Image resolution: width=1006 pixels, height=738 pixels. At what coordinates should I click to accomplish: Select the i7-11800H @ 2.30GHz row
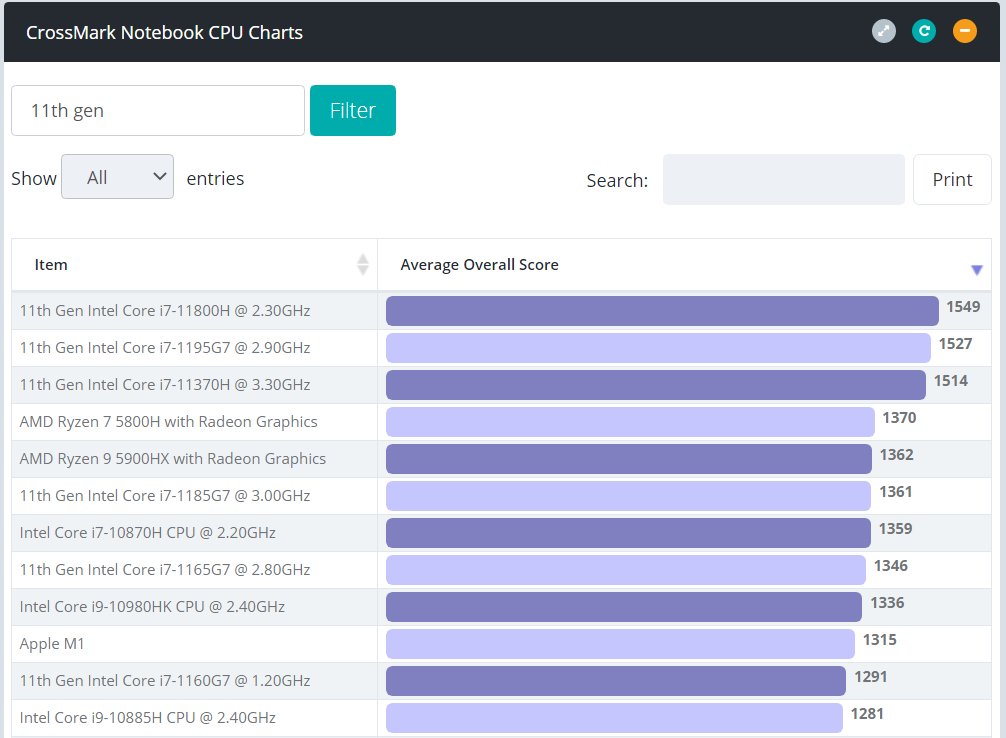tap(502, 311)
